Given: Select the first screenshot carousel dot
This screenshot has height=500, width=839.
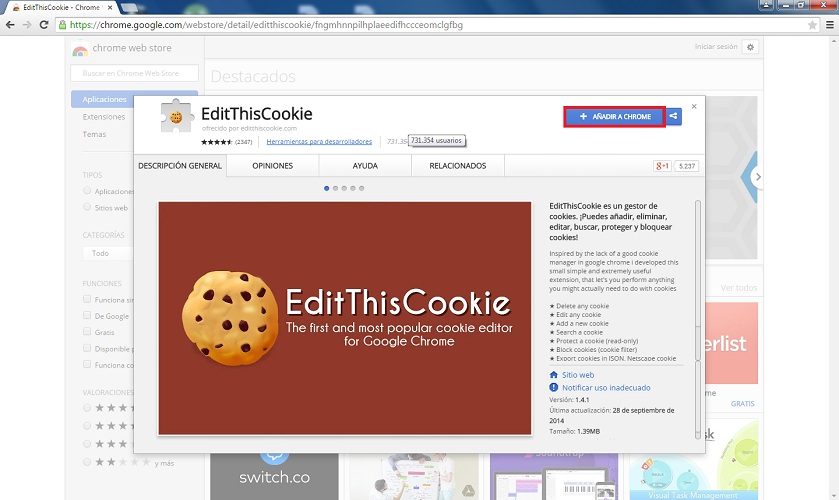Looking at the screenshot, I should click(326, 188).
